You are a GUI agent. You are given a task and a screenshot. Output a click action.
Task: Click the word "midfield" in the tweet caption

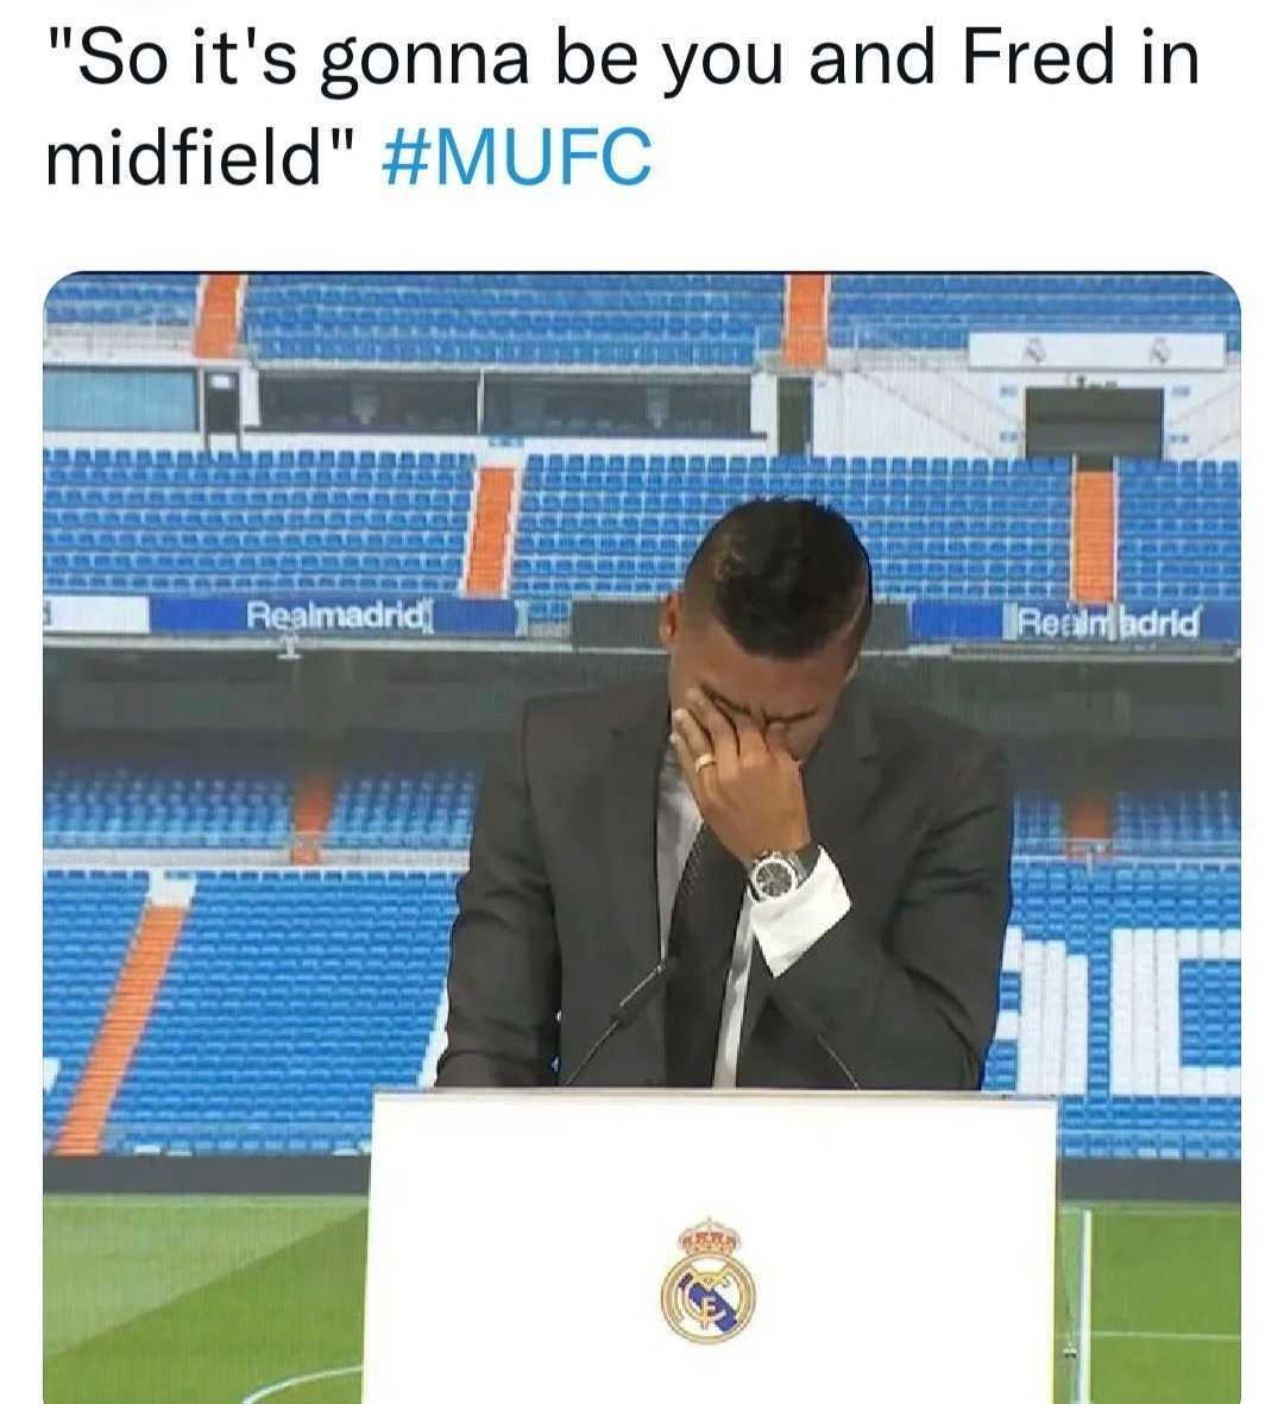click(x=184, y=157)
